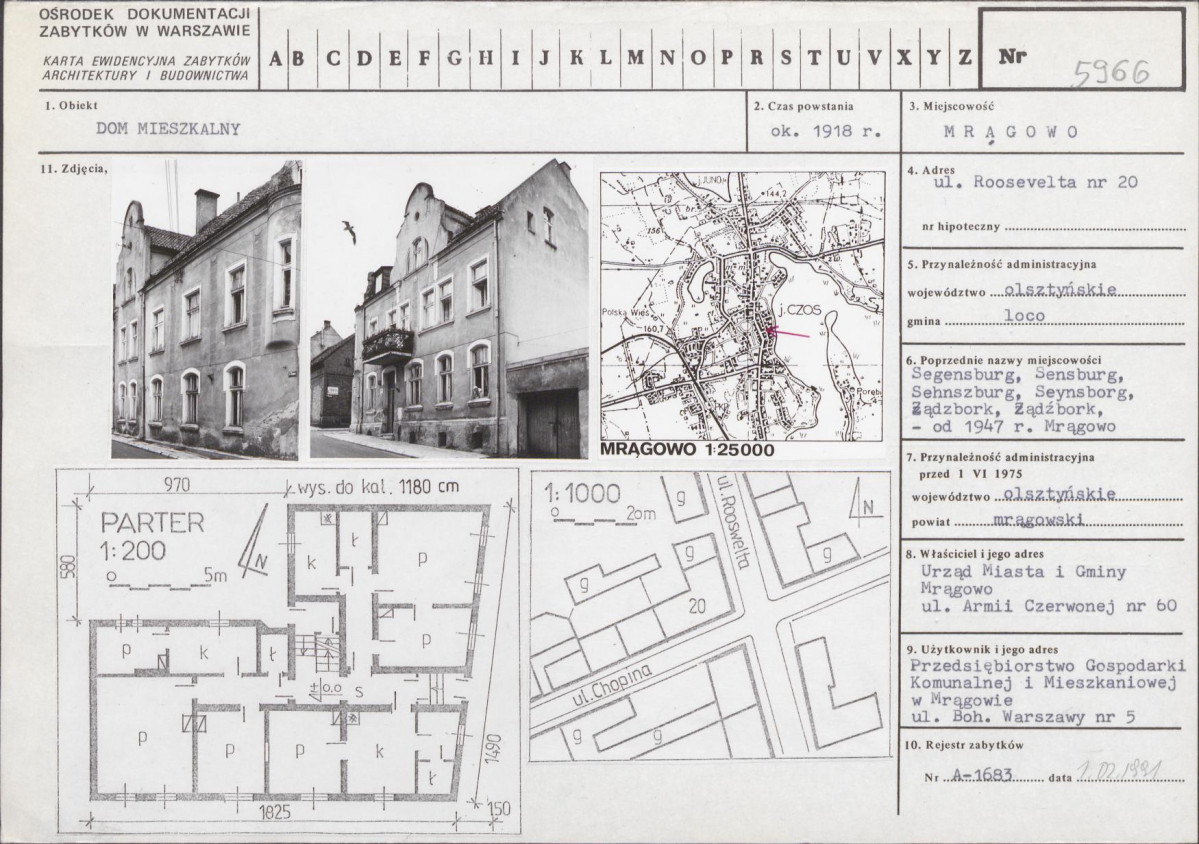
Task: Click the 'ul. Chopina' street label
Action: point(610,685)
